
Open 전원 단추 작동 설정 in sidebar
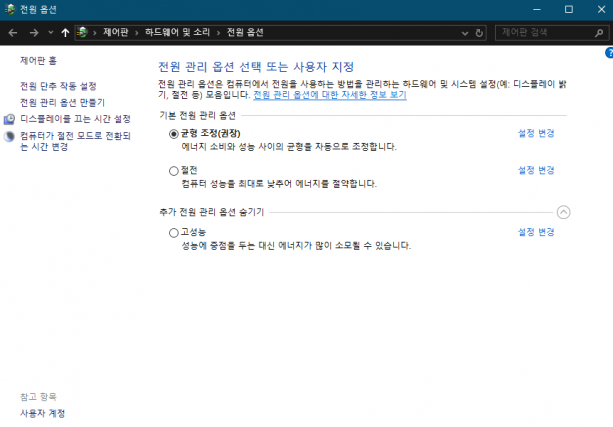(59, 86)
